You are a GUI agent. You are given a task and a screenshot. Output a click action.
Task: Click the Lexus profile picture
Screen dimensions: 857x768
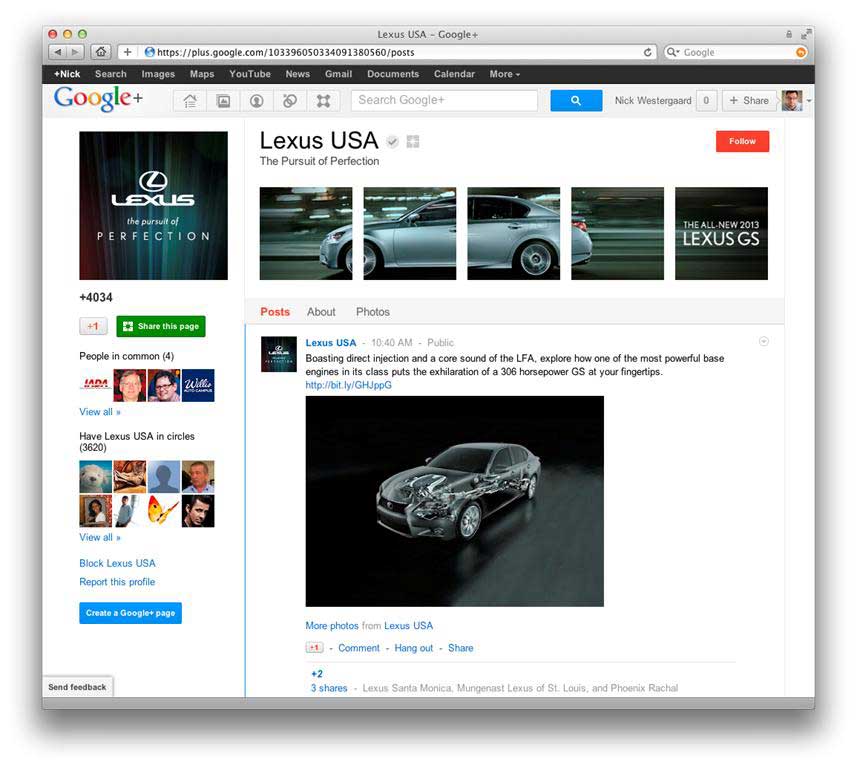(x=154, y=206)
